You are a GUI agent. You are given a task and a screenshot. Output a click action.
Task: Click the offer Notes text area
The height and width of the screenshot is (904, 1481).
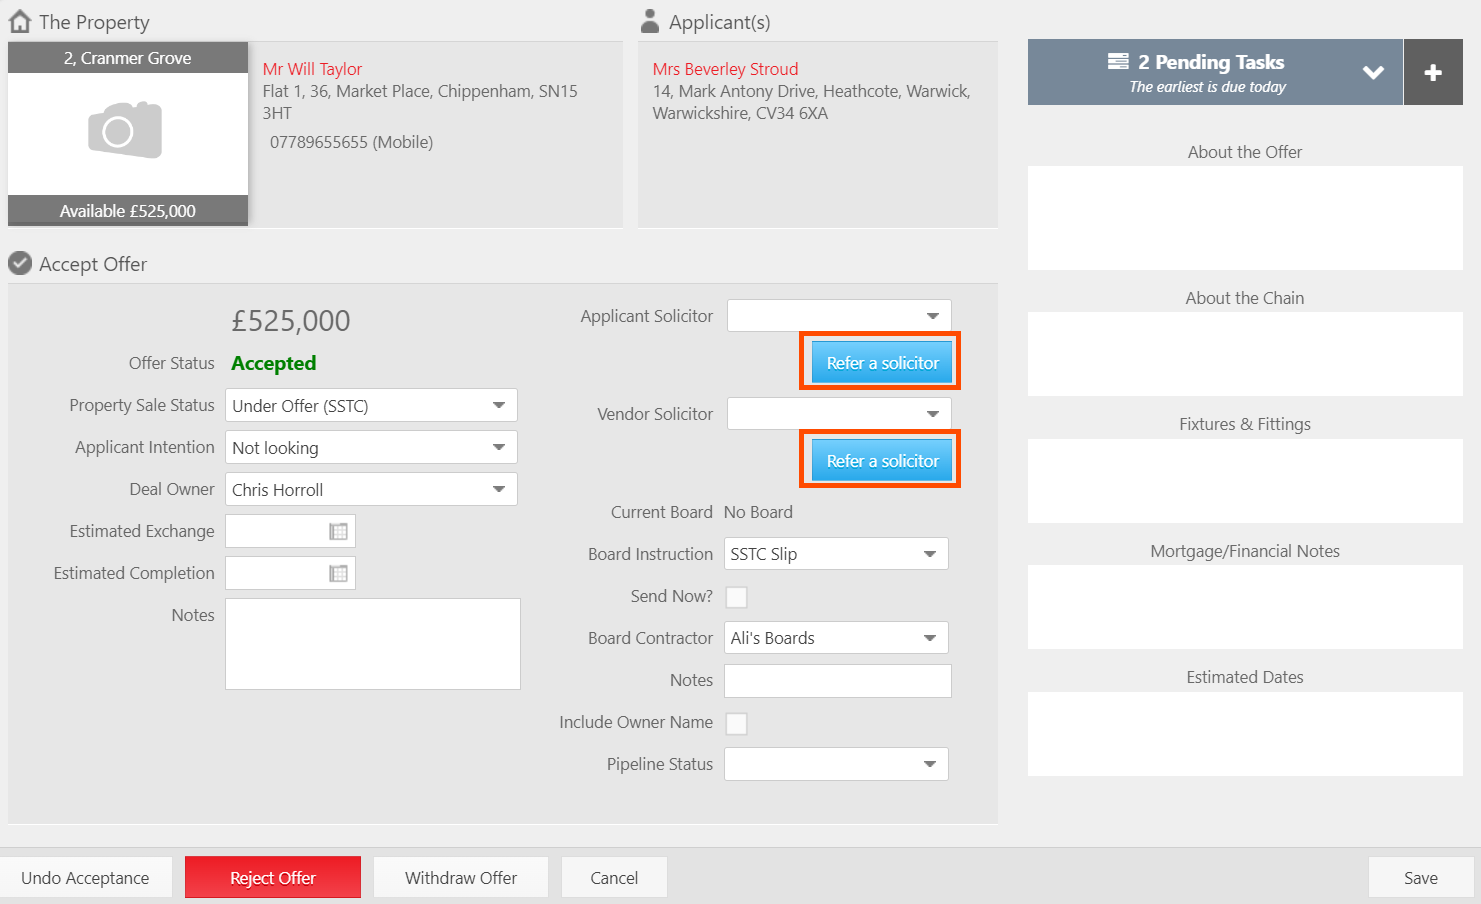373,644
